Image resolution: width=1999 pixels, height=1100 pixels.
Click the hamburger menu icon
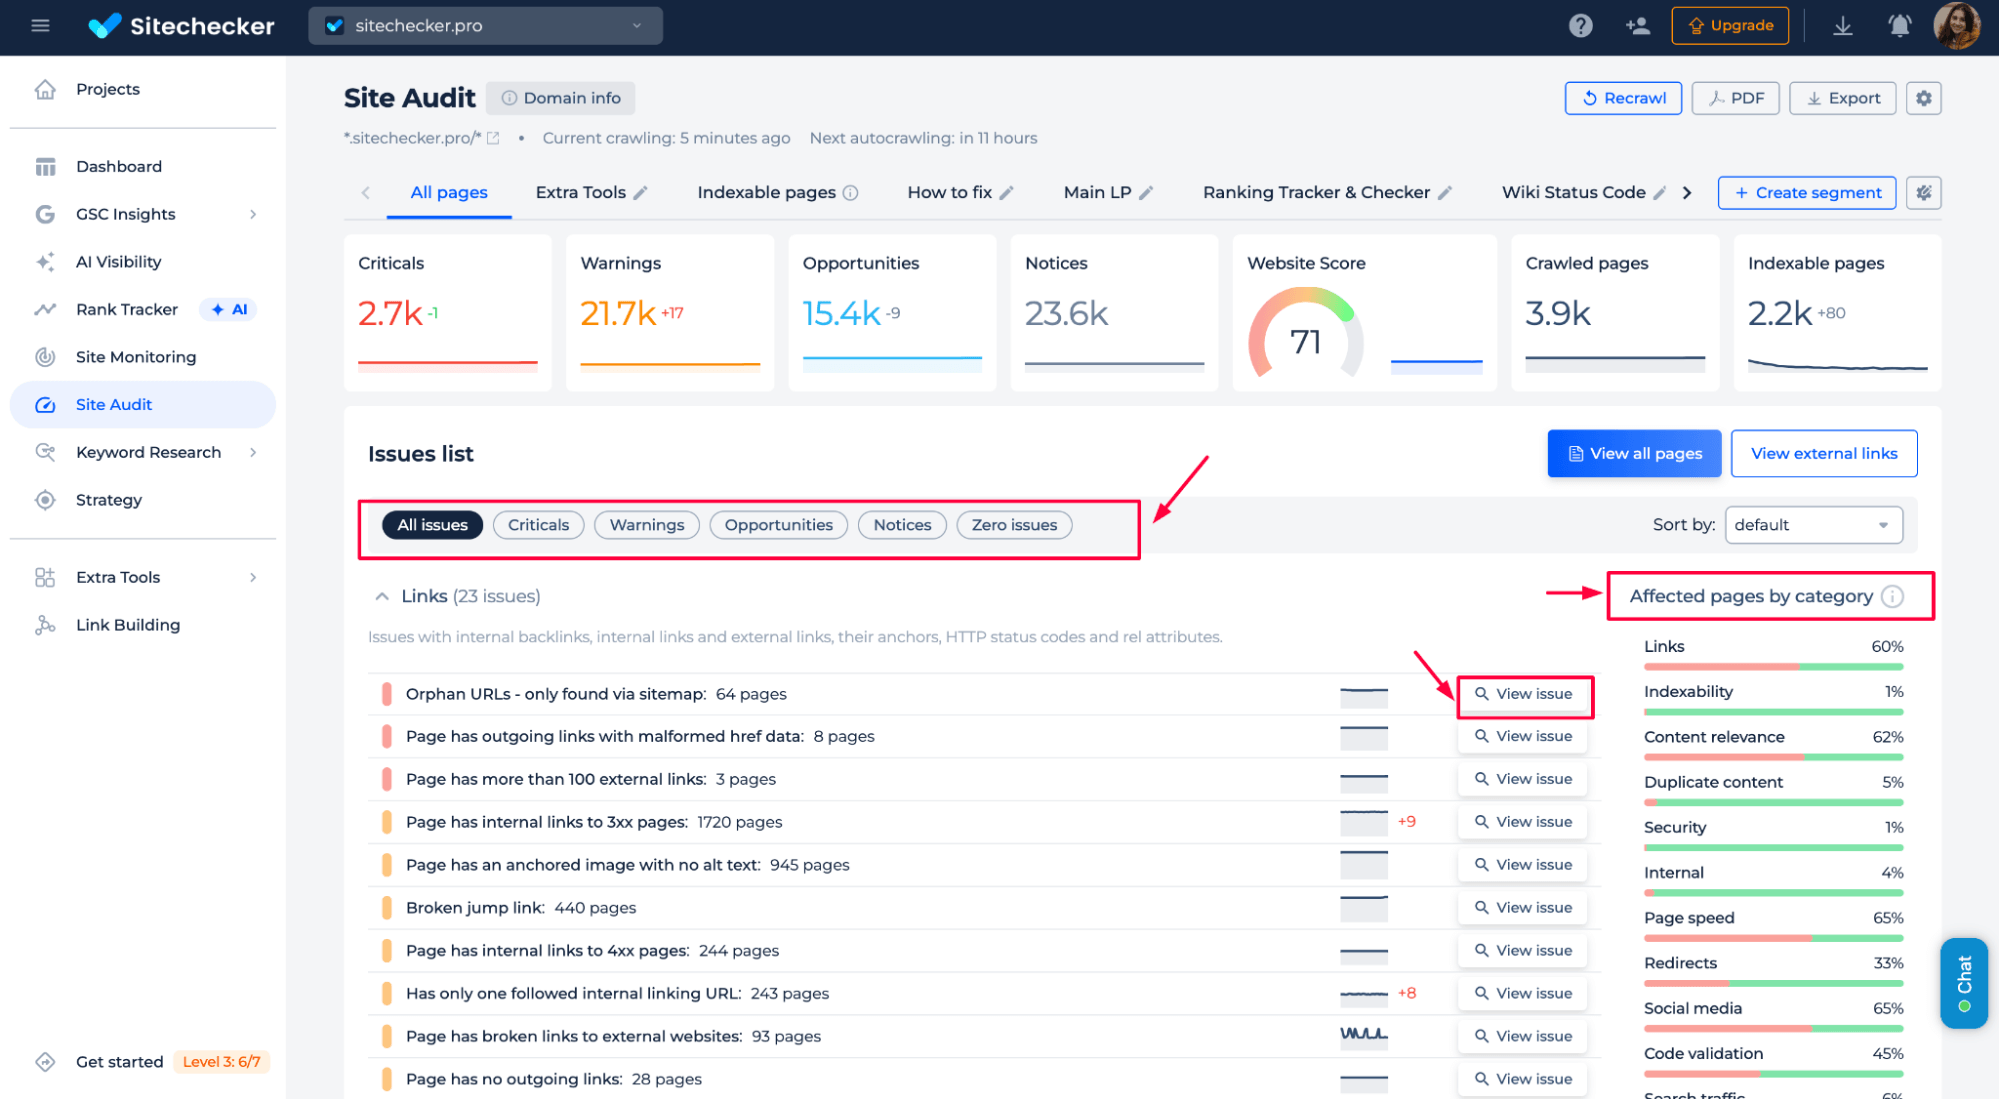click(x=40, y=26)
